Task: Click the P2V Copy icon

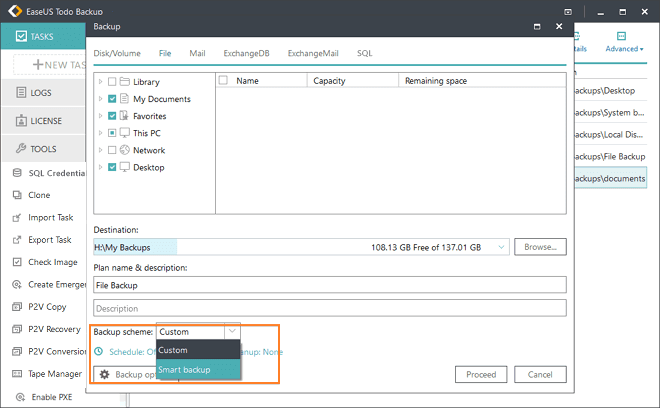Action: point(17,307)
